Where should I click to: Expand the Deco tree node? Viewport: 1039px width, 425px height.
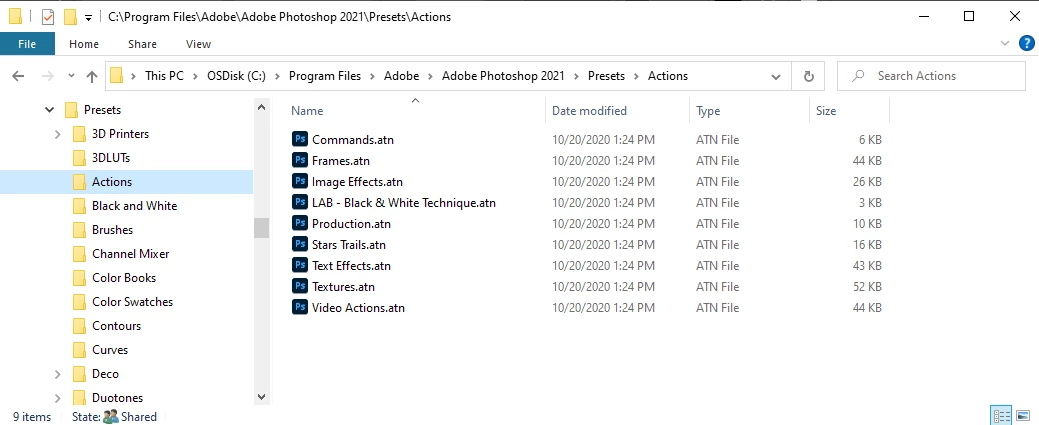(58, 374)
